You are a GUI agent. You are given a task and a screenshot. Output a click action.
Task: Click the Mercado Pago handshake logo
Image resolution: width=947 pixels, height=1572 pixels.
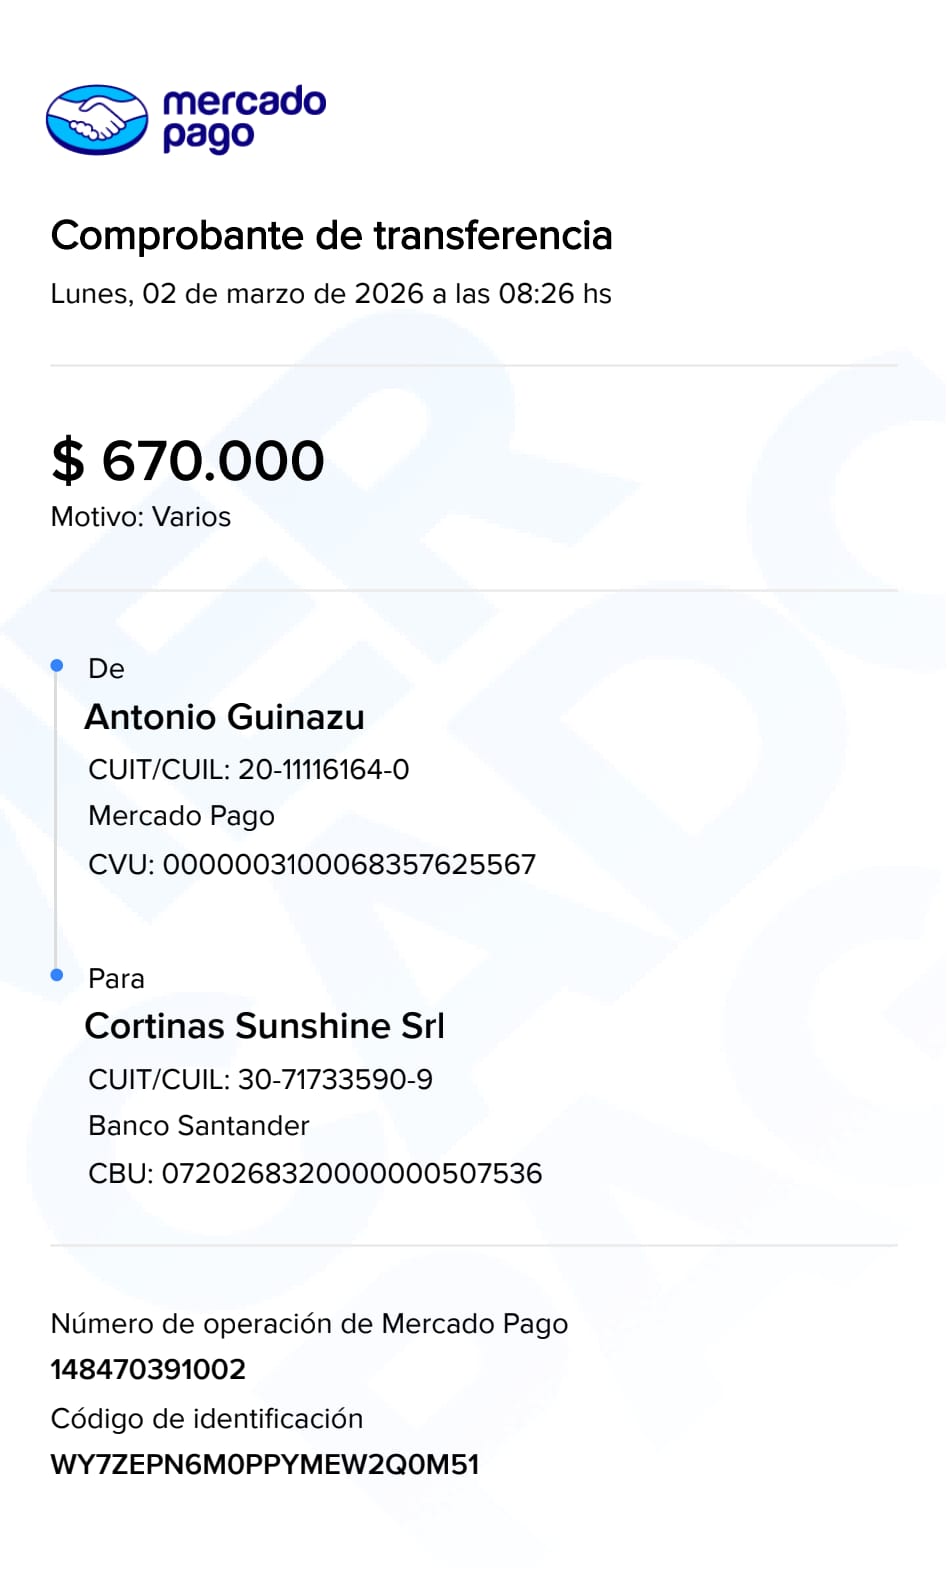(97, 120)
